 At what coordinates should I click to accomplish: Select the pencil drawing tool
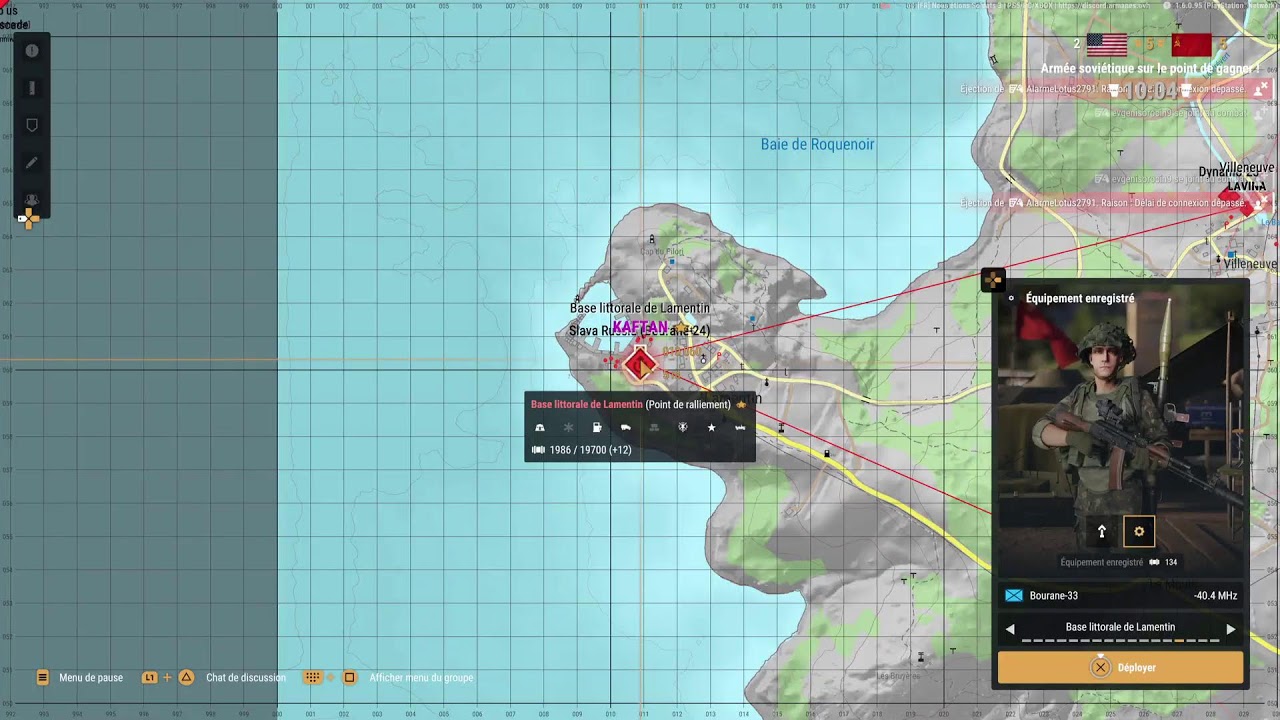(32, 162)
